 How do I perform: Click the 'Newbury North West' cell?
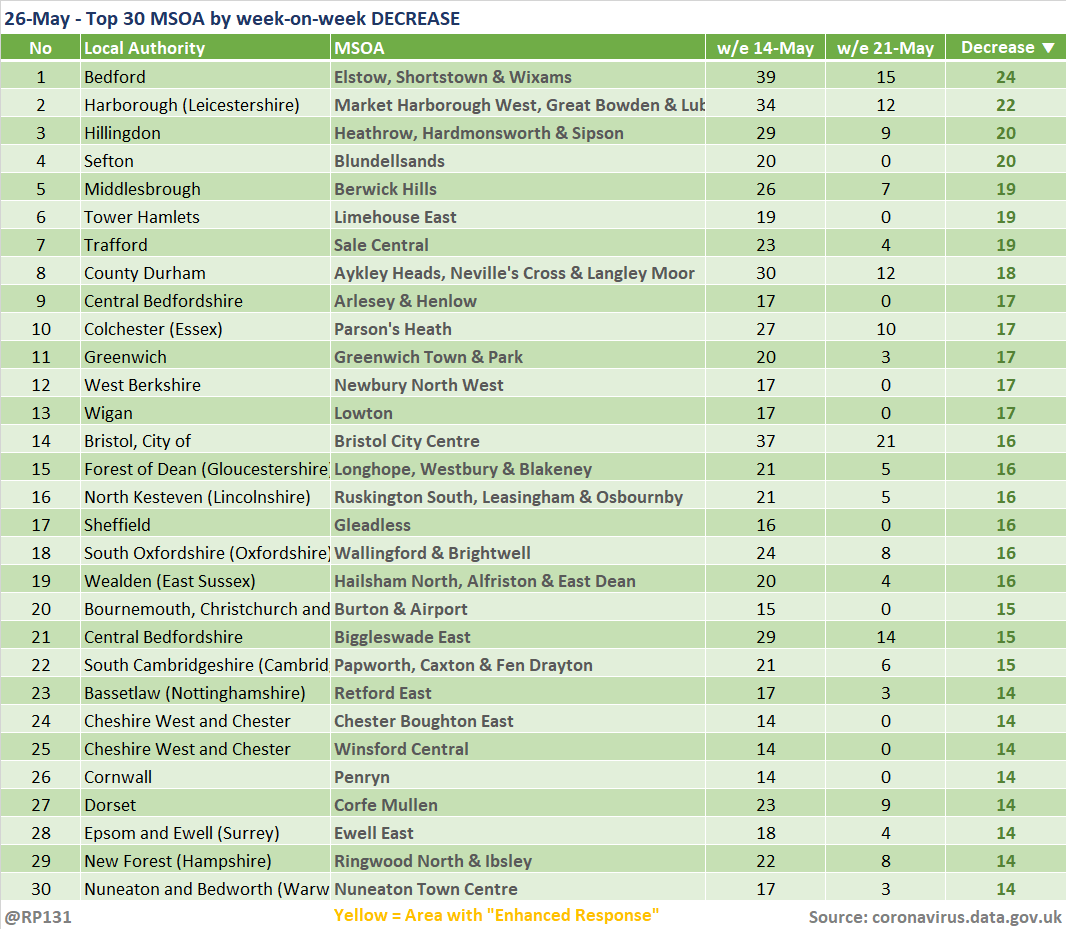click(518, 385)
